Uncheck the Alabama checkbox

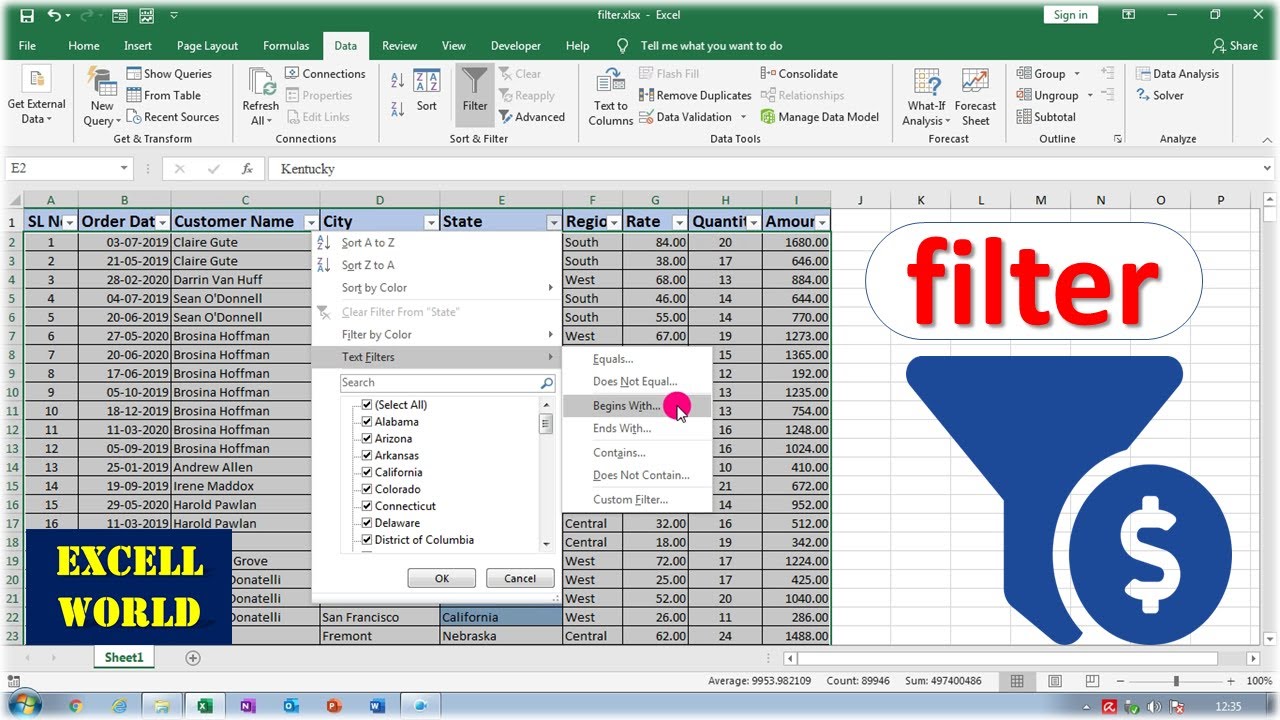click(x=367, y=422)
